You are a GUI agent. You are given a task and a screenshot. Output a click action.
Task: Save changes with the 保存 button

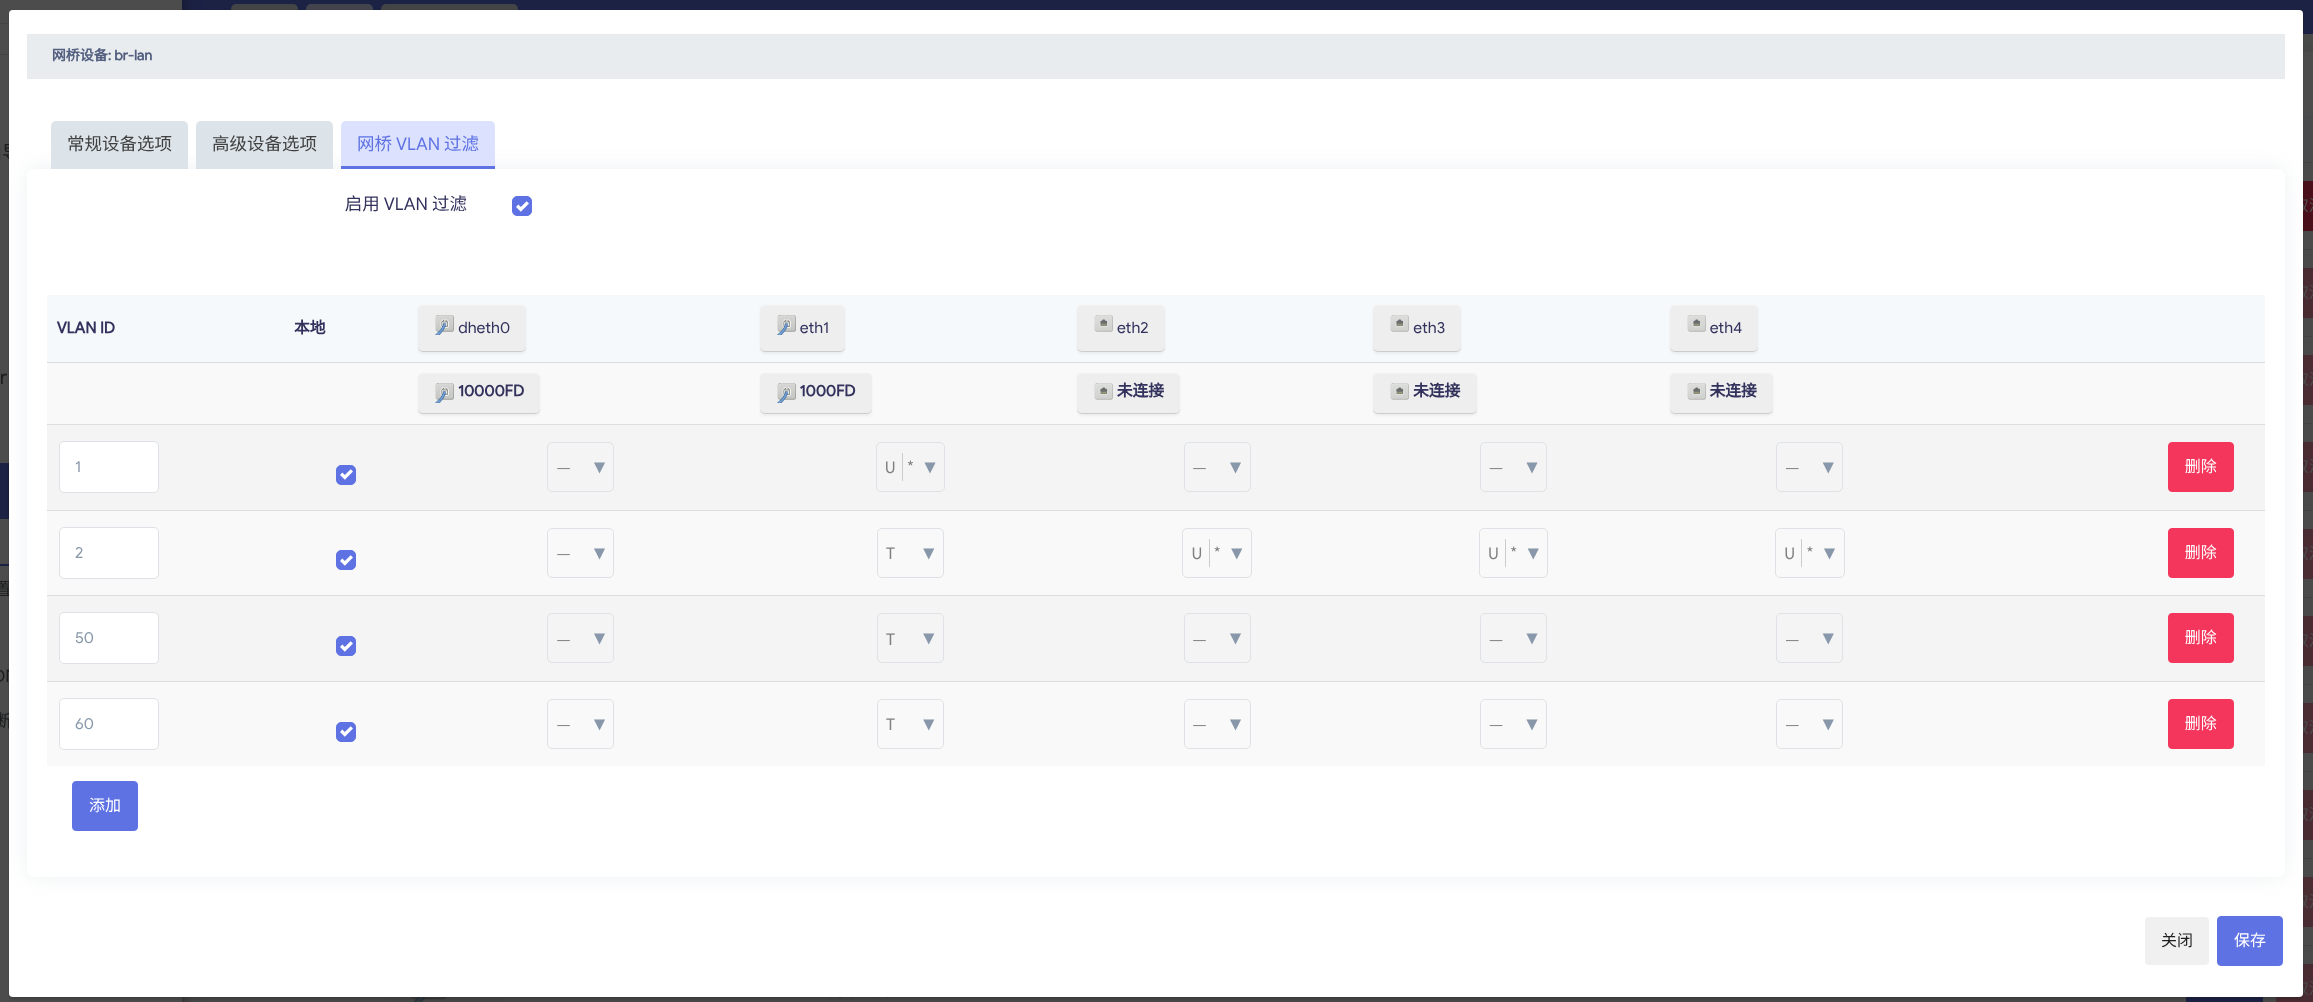point(2249,940)
